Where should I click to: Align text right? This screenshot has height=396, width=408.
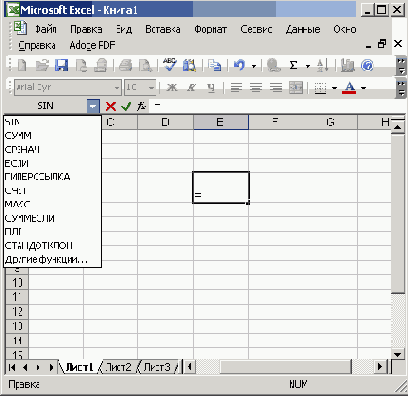coord(276,88)
